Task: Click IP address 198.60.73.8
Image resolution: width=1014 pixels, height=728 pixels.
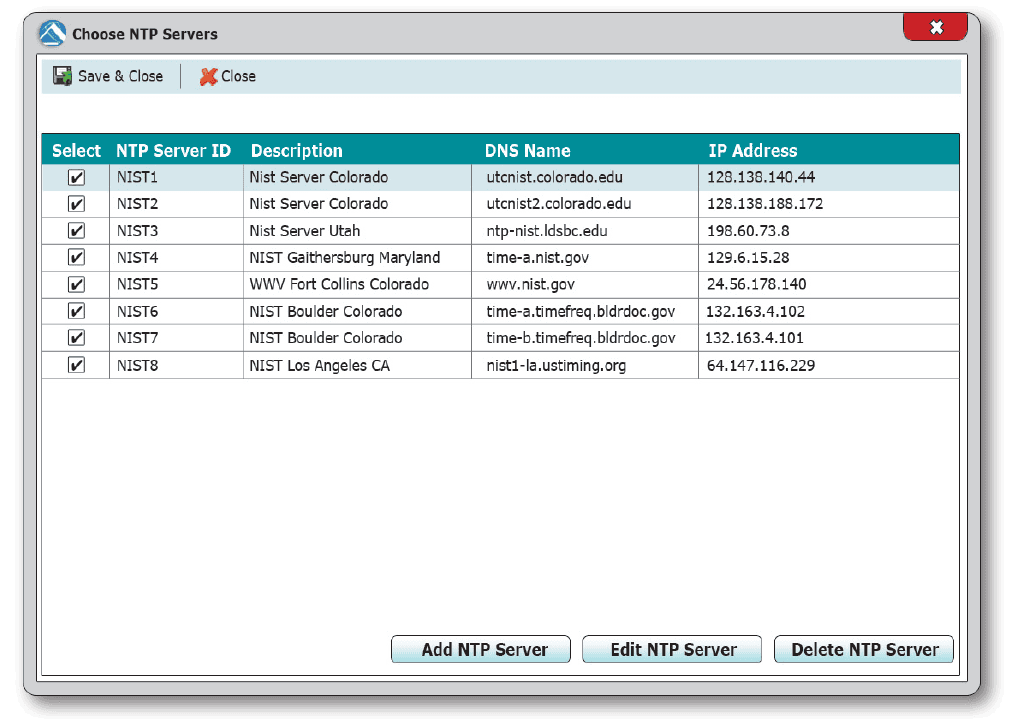Action: click(x=748, y=231)
